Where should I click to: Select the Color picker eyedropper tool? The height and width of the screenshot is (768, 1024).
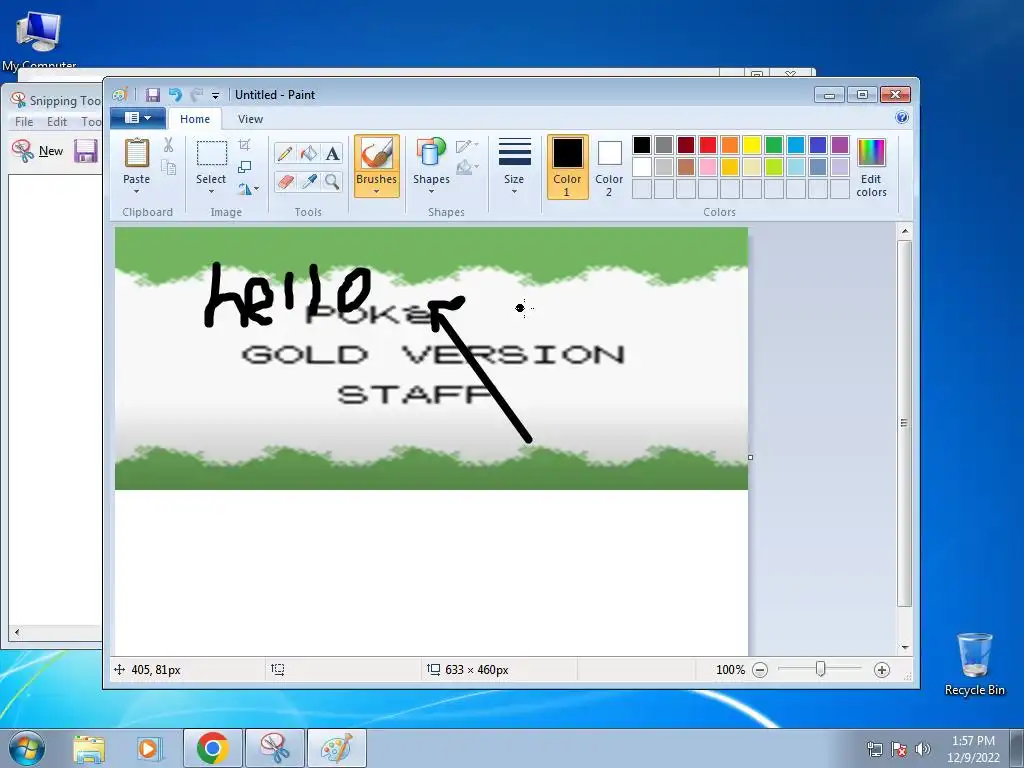pos(308,181)
